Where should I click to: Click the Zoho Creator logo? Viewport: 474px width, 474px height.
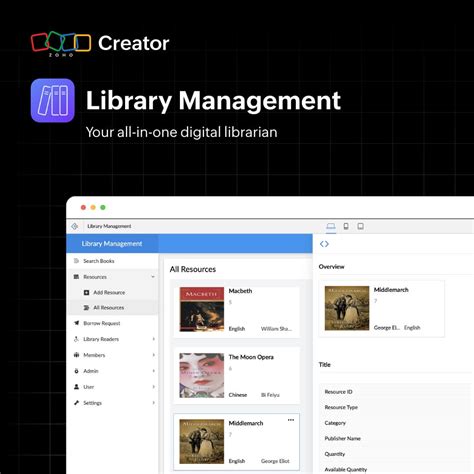100,44
